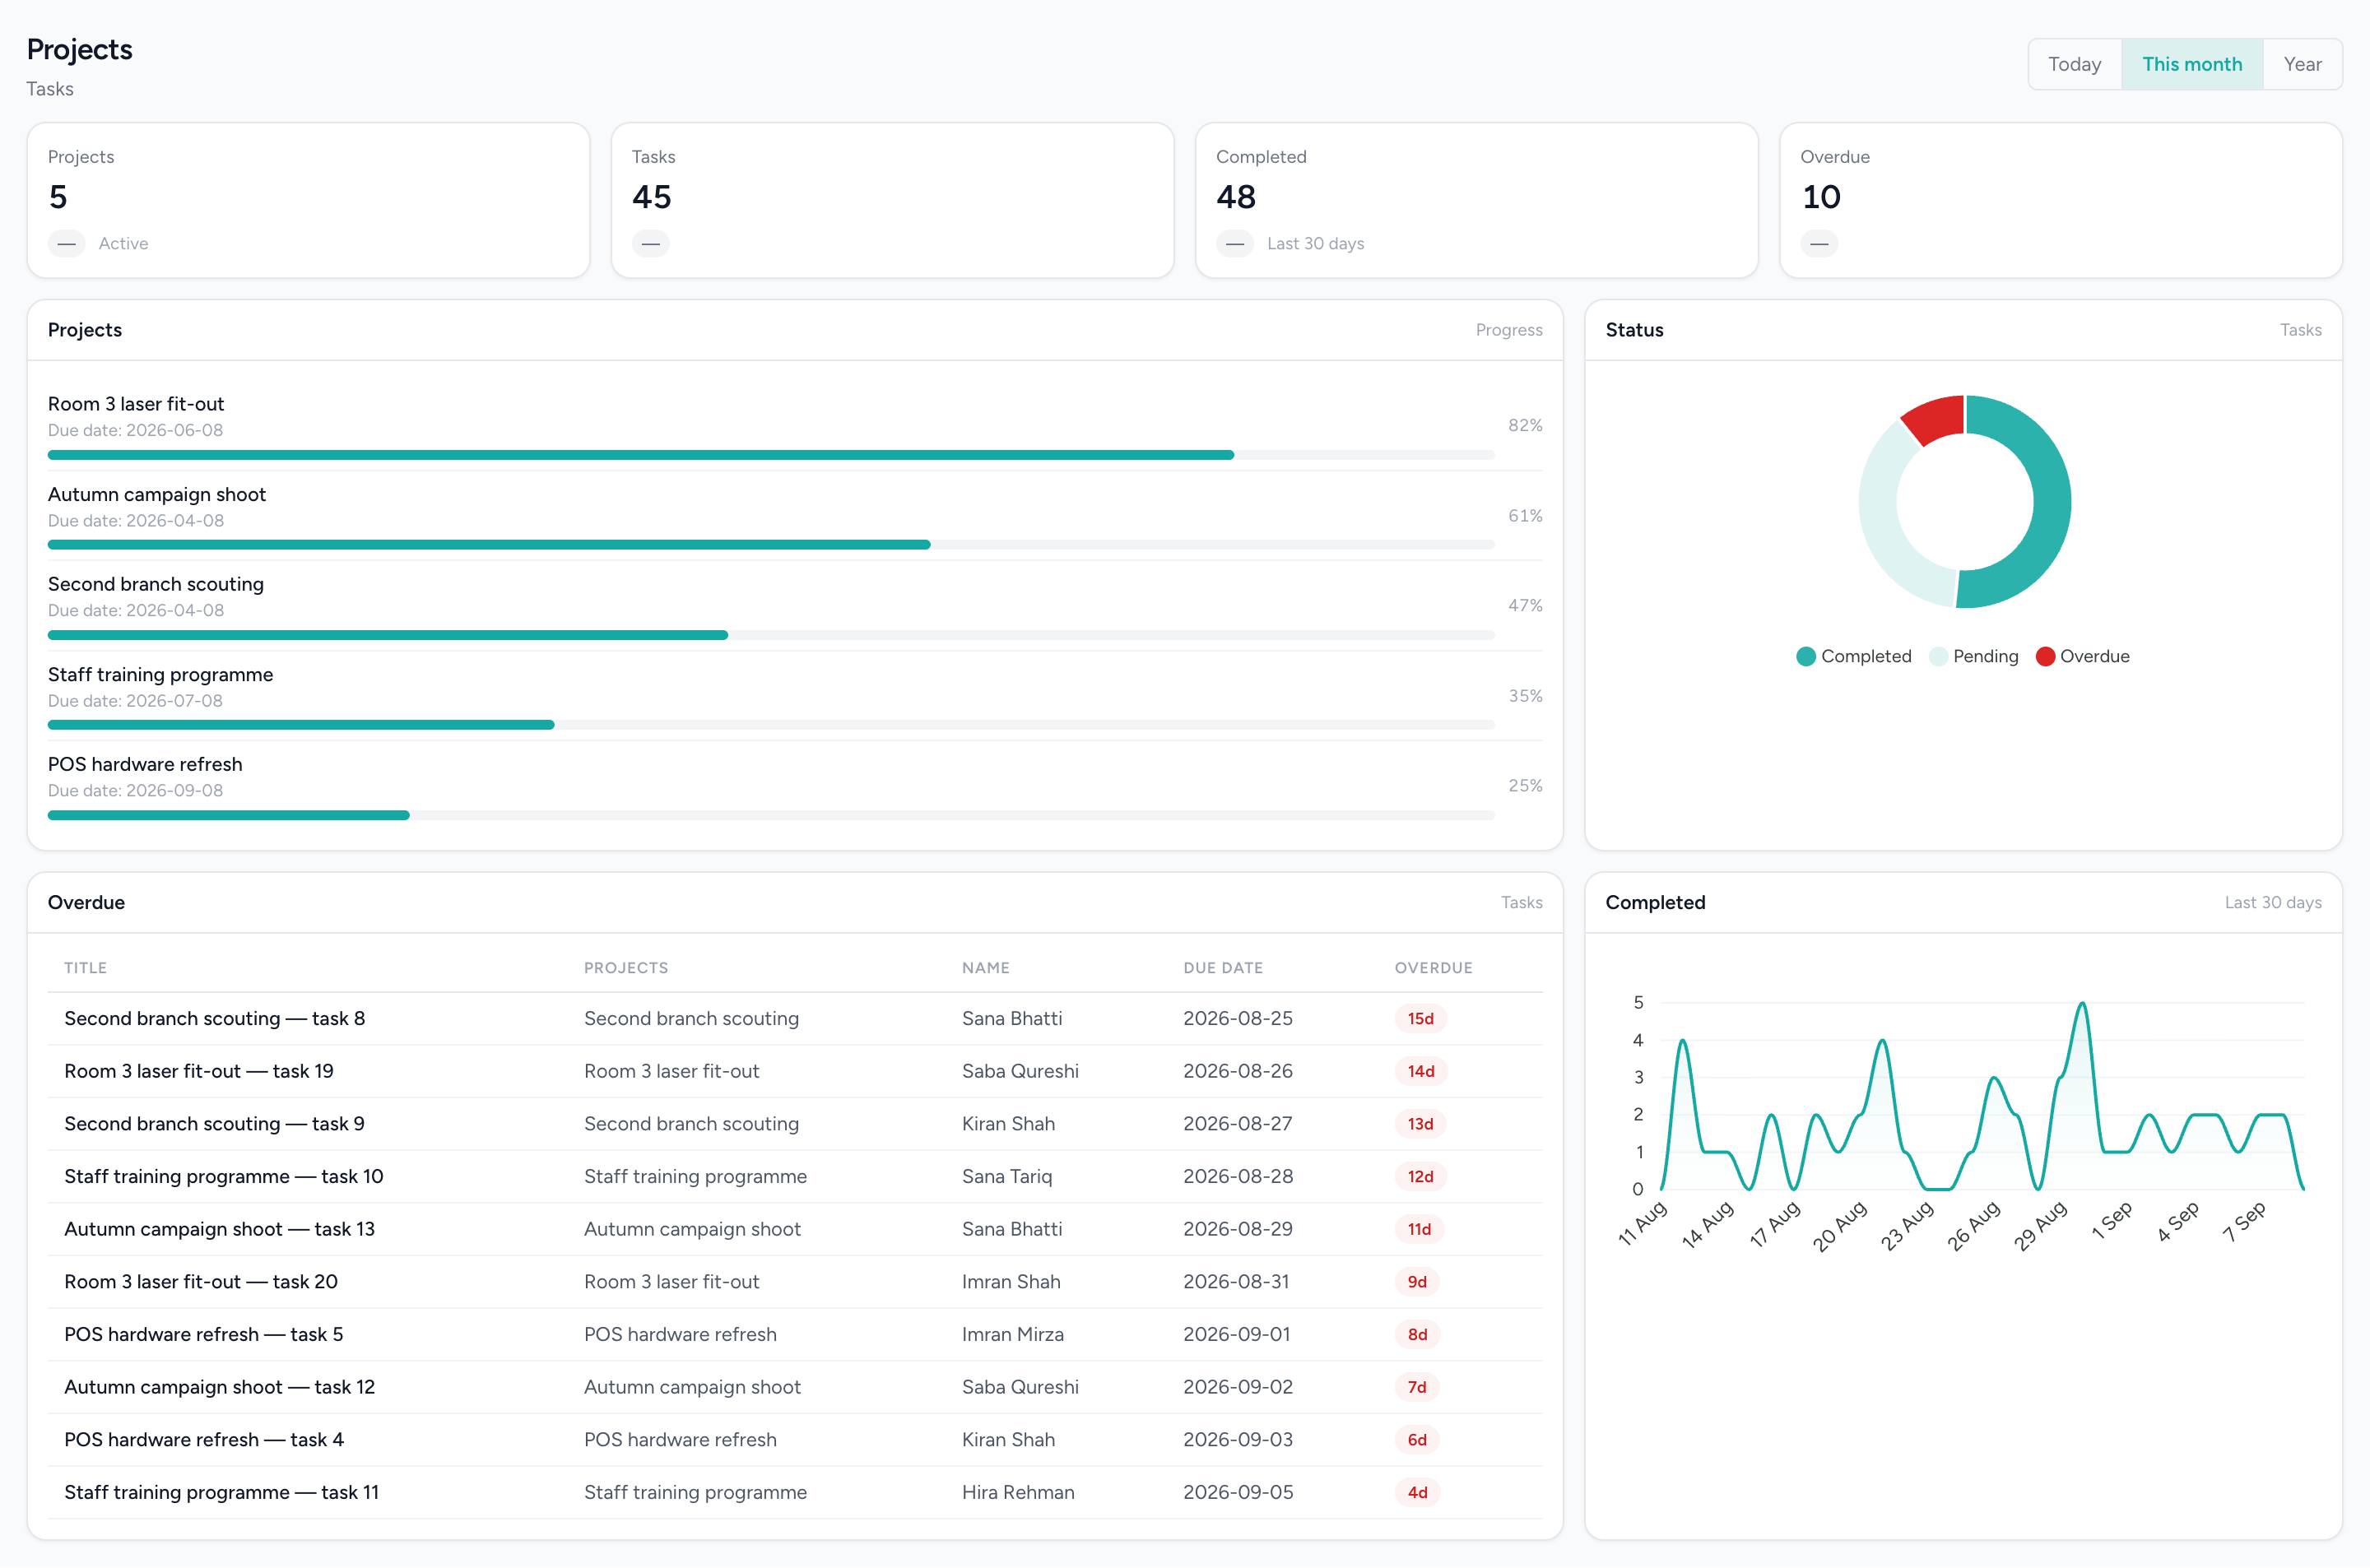
Task: Click due date 2026-09-03
Action: pos(1238,1440)
